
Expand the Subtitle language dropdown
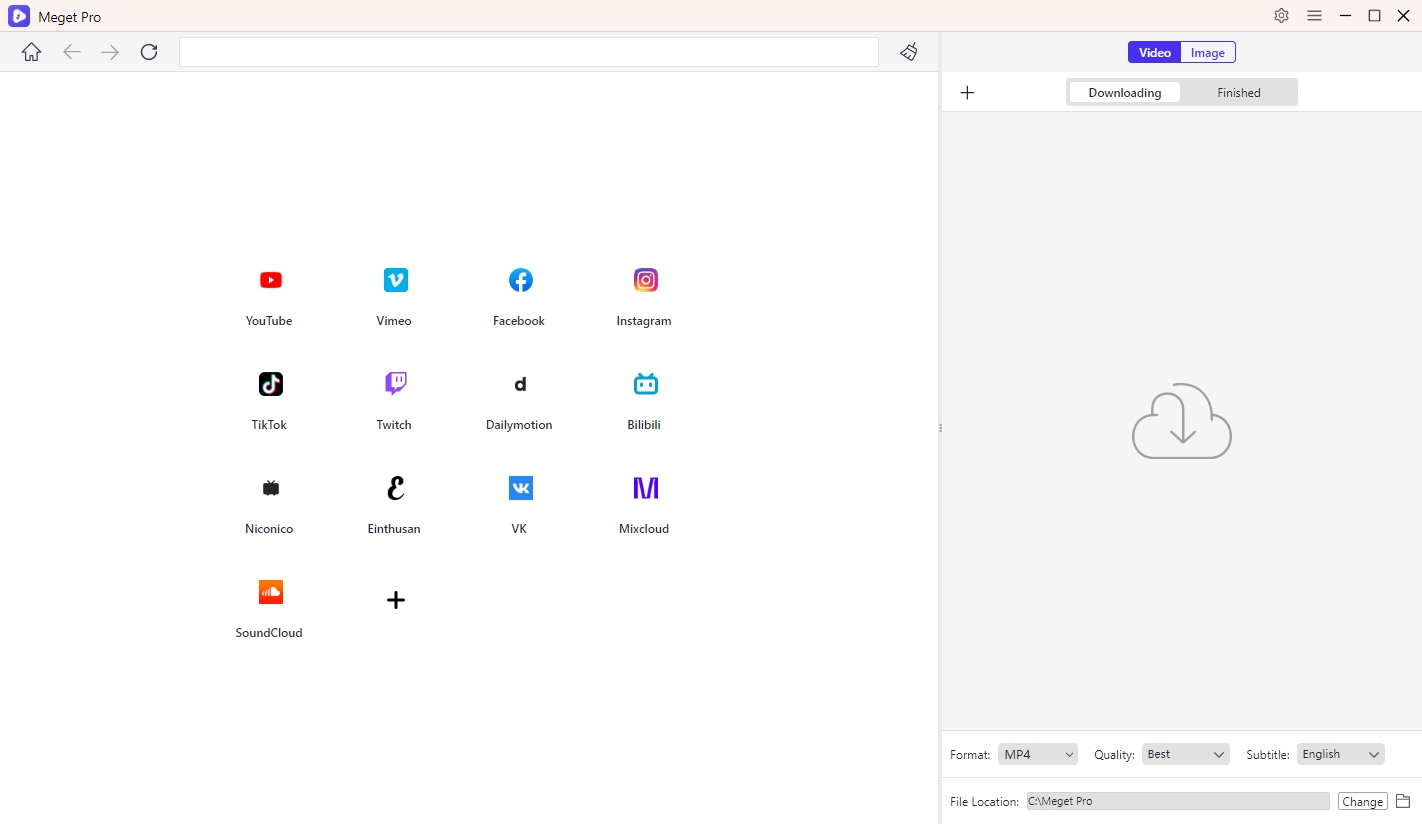(x=1340, y=754)
